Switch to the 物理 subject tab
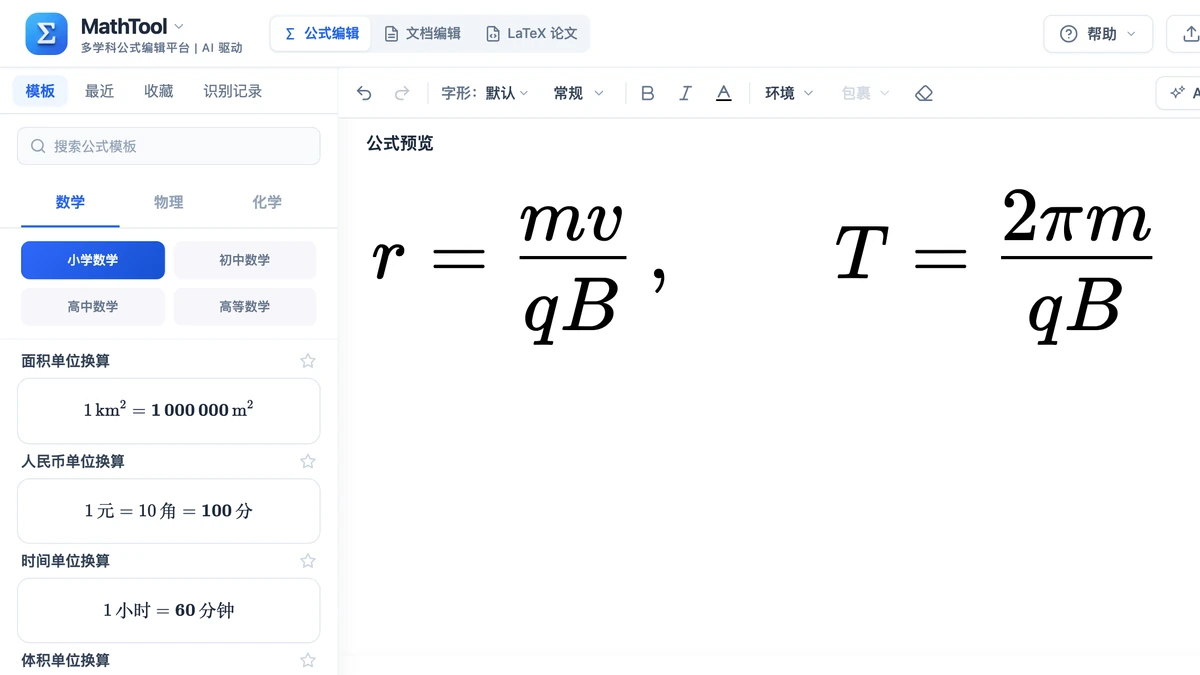This screenshot has width=1200, height=675. click(x=168, y=202)
